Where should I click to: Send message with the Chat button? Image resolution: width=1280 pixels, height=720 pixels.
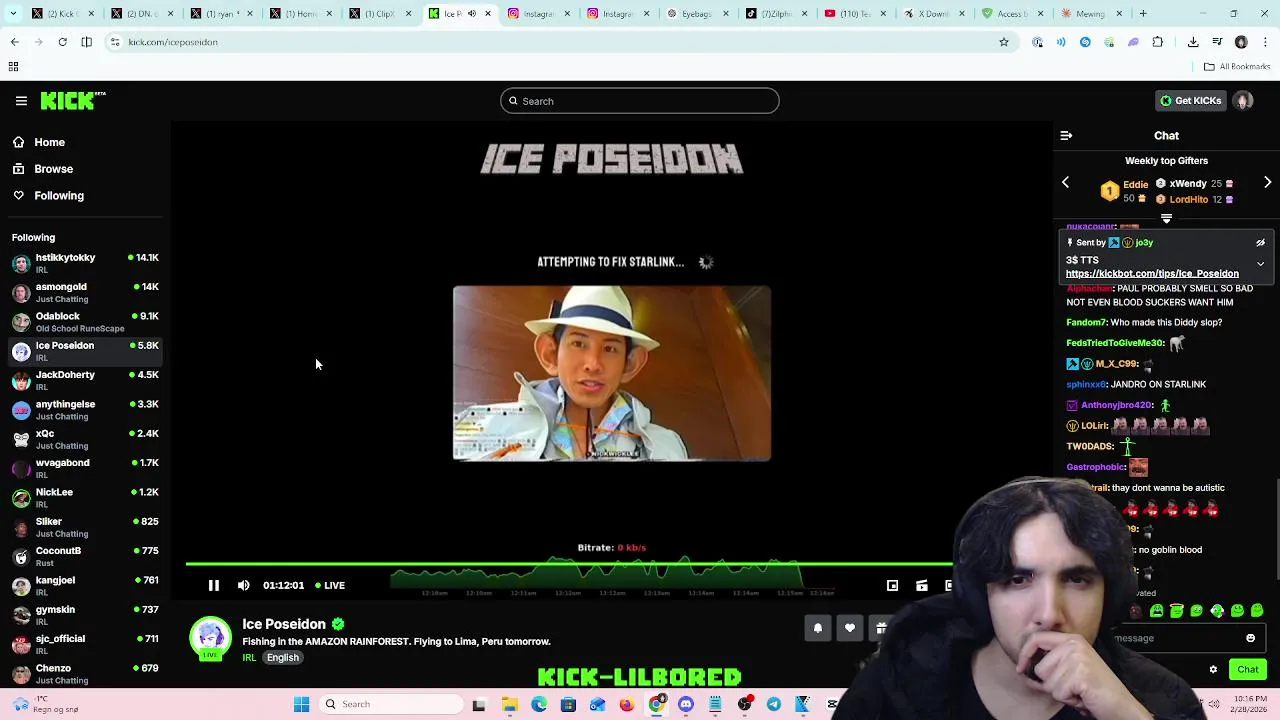click(x=1247, y=670)
